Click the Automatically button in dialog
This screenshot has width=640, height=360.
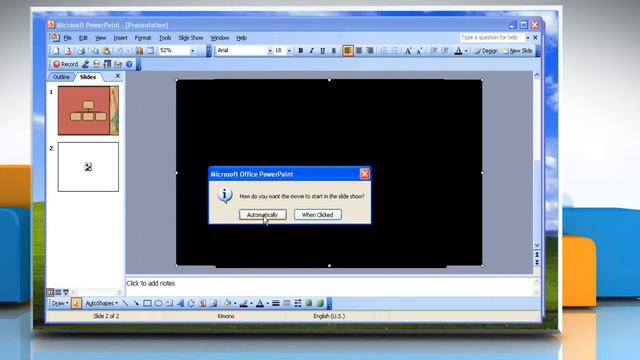click(x=262, y=215)
